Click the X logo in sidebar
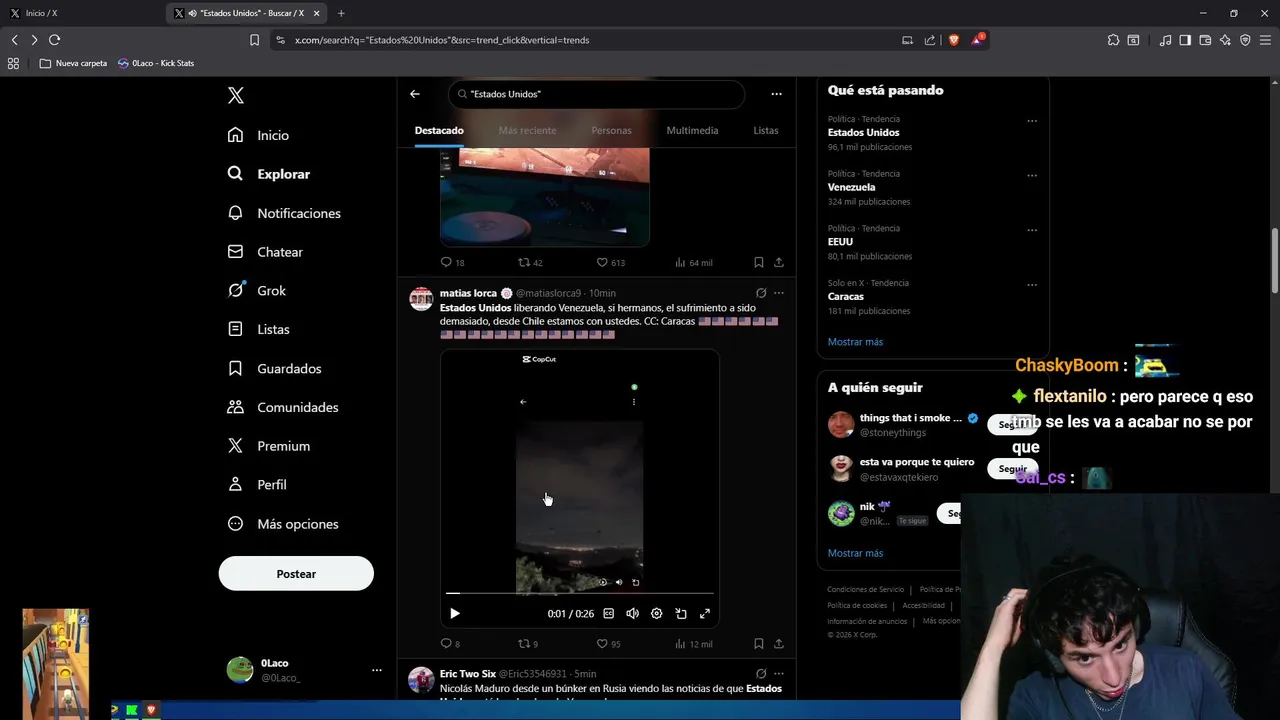This screenshot has height=720, width=1280. click(x=236, y=95)
